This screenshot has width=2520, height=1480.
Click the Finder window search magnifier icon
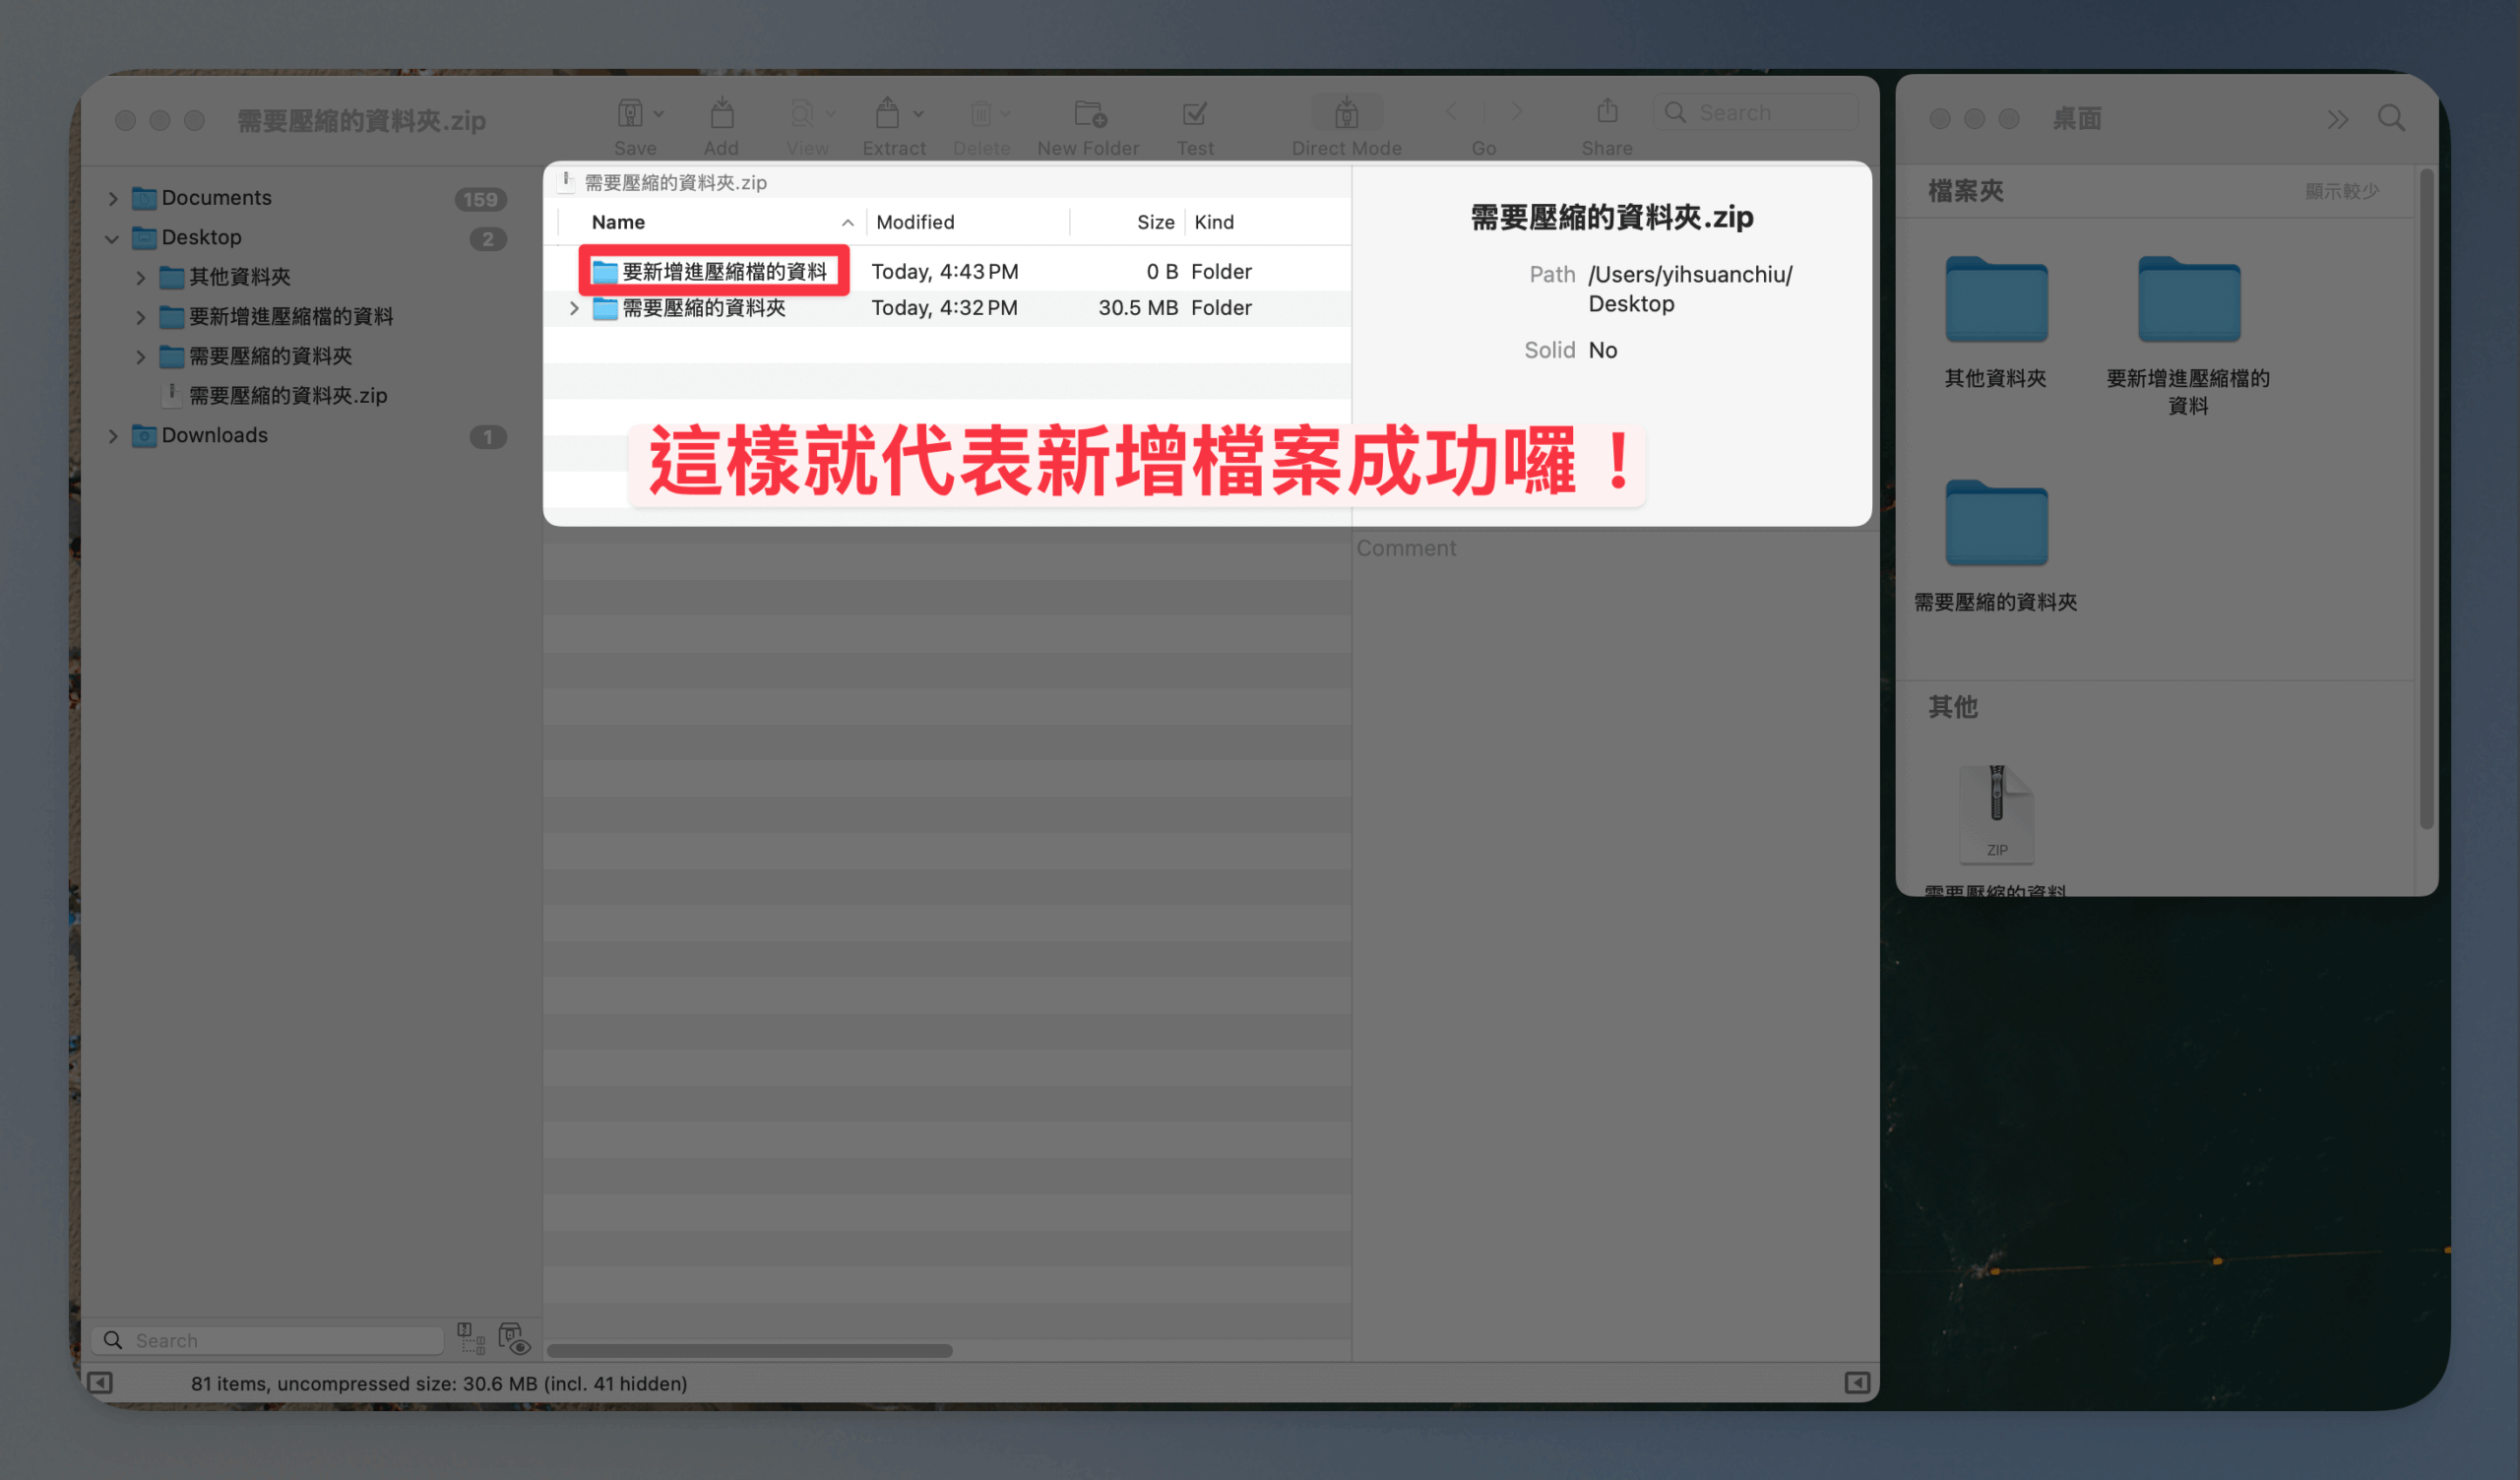[2391, 119]
